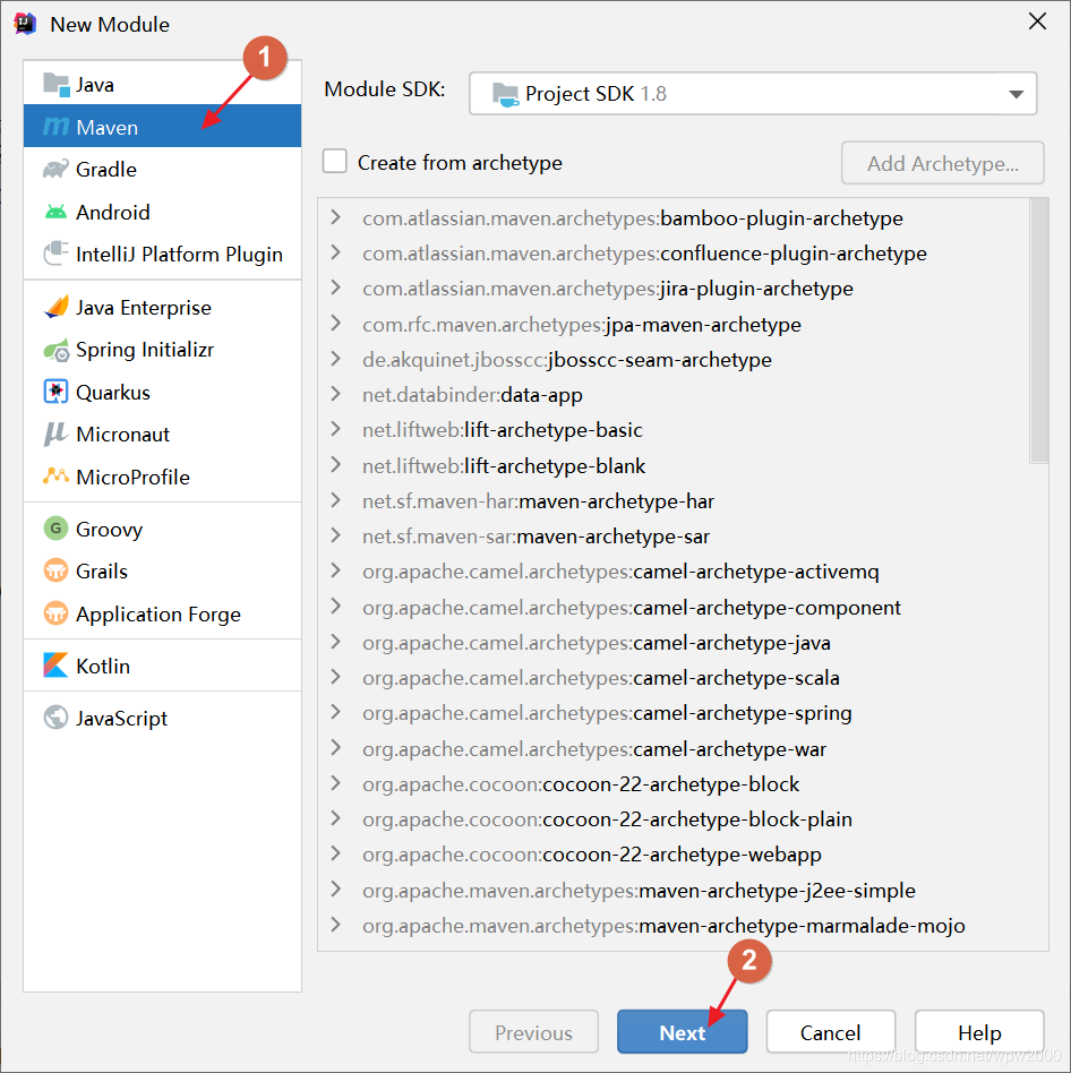Select cocoon-22-archetype-block-plain entry
The height and width of the screenshot is (1074, 1071).
[x=607, y=819]
